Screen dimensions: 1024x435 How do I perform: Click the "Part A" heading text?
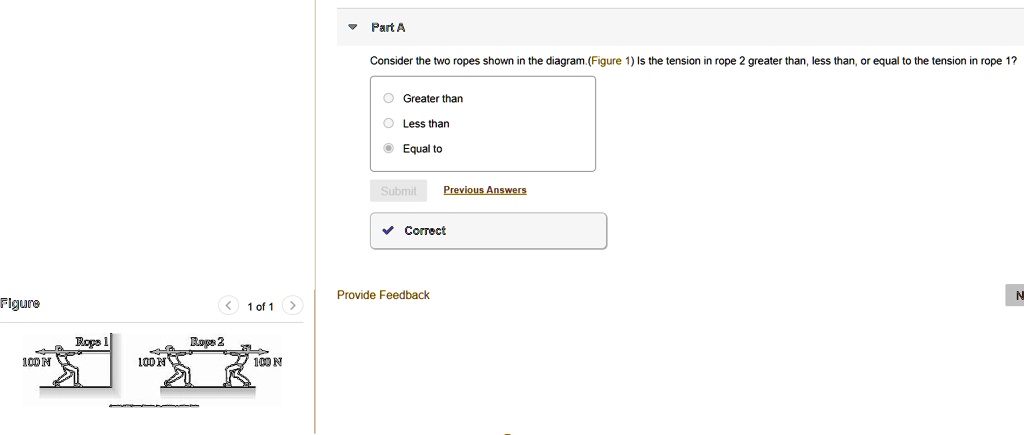(388, 28)
